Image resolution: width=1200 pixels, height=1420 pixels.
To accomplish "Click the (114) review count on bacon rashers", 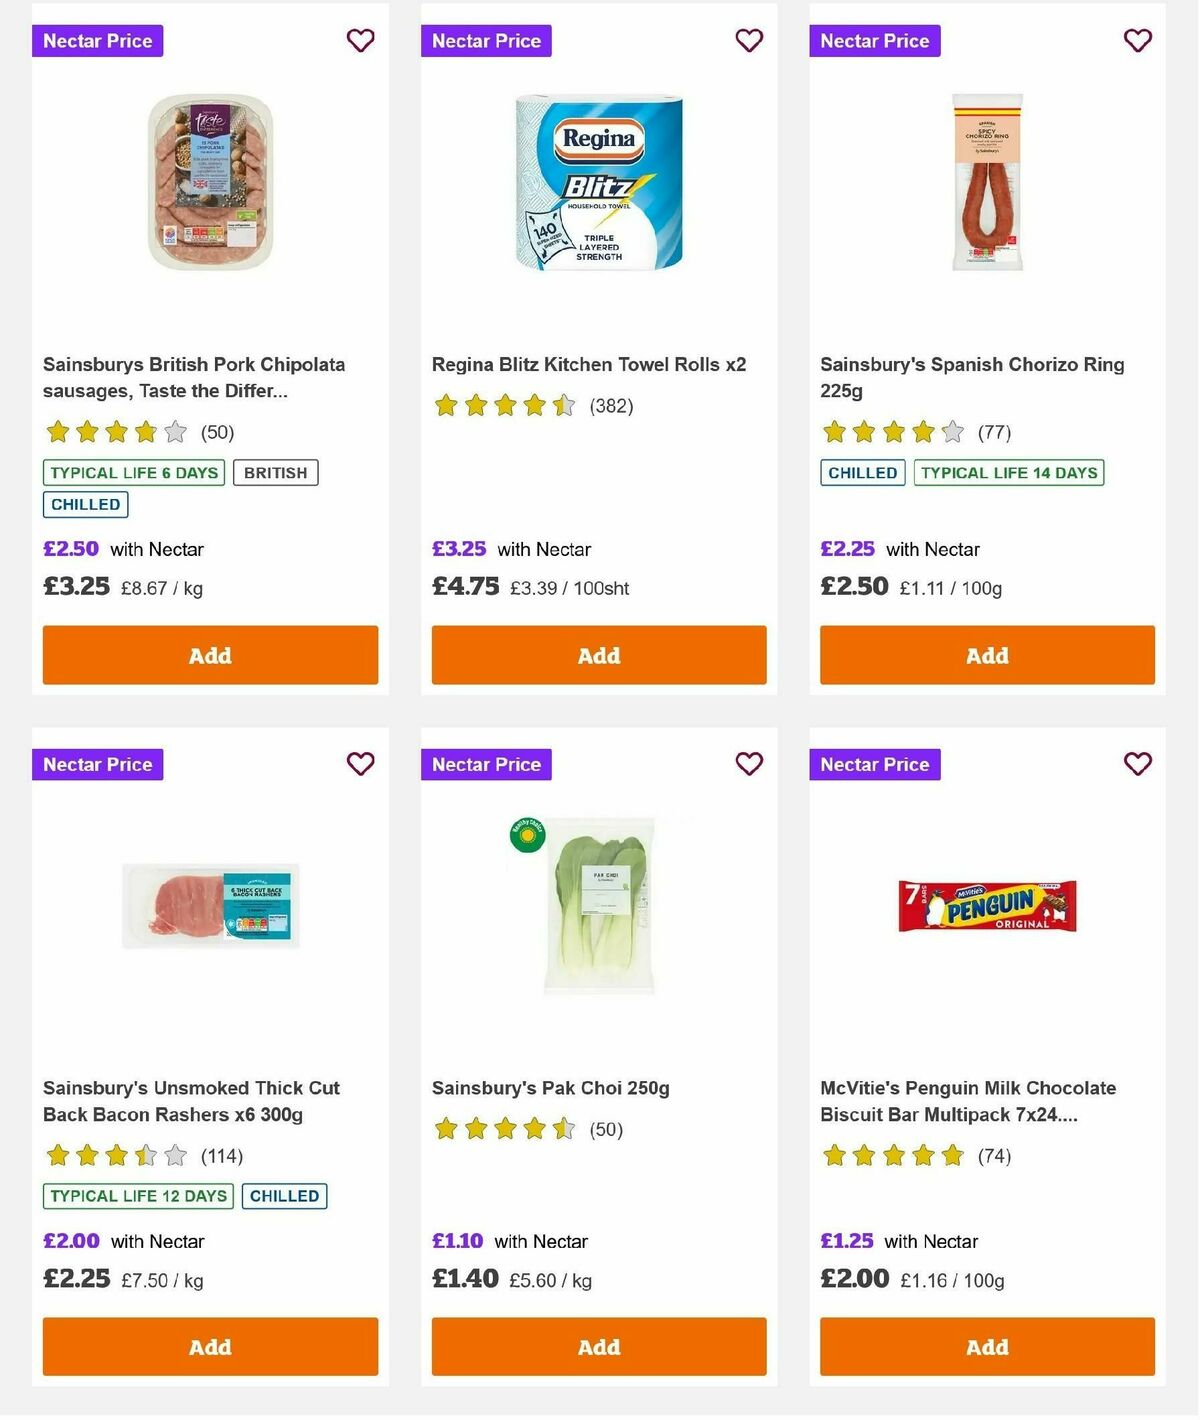I will coord(222,1155).
